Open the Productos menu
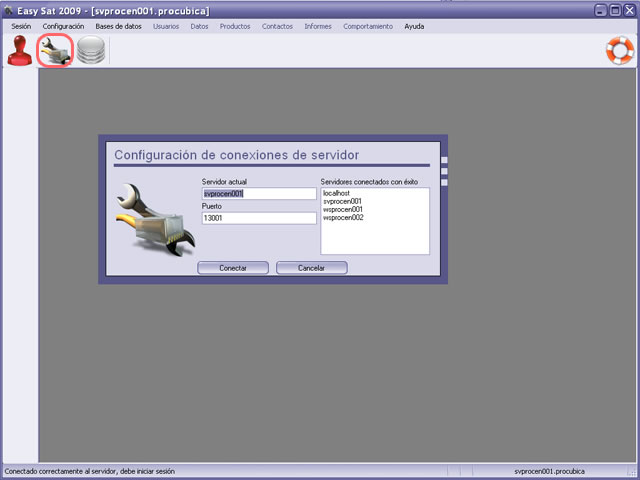This screenshot has height=480, width=640. pos(235,26)
